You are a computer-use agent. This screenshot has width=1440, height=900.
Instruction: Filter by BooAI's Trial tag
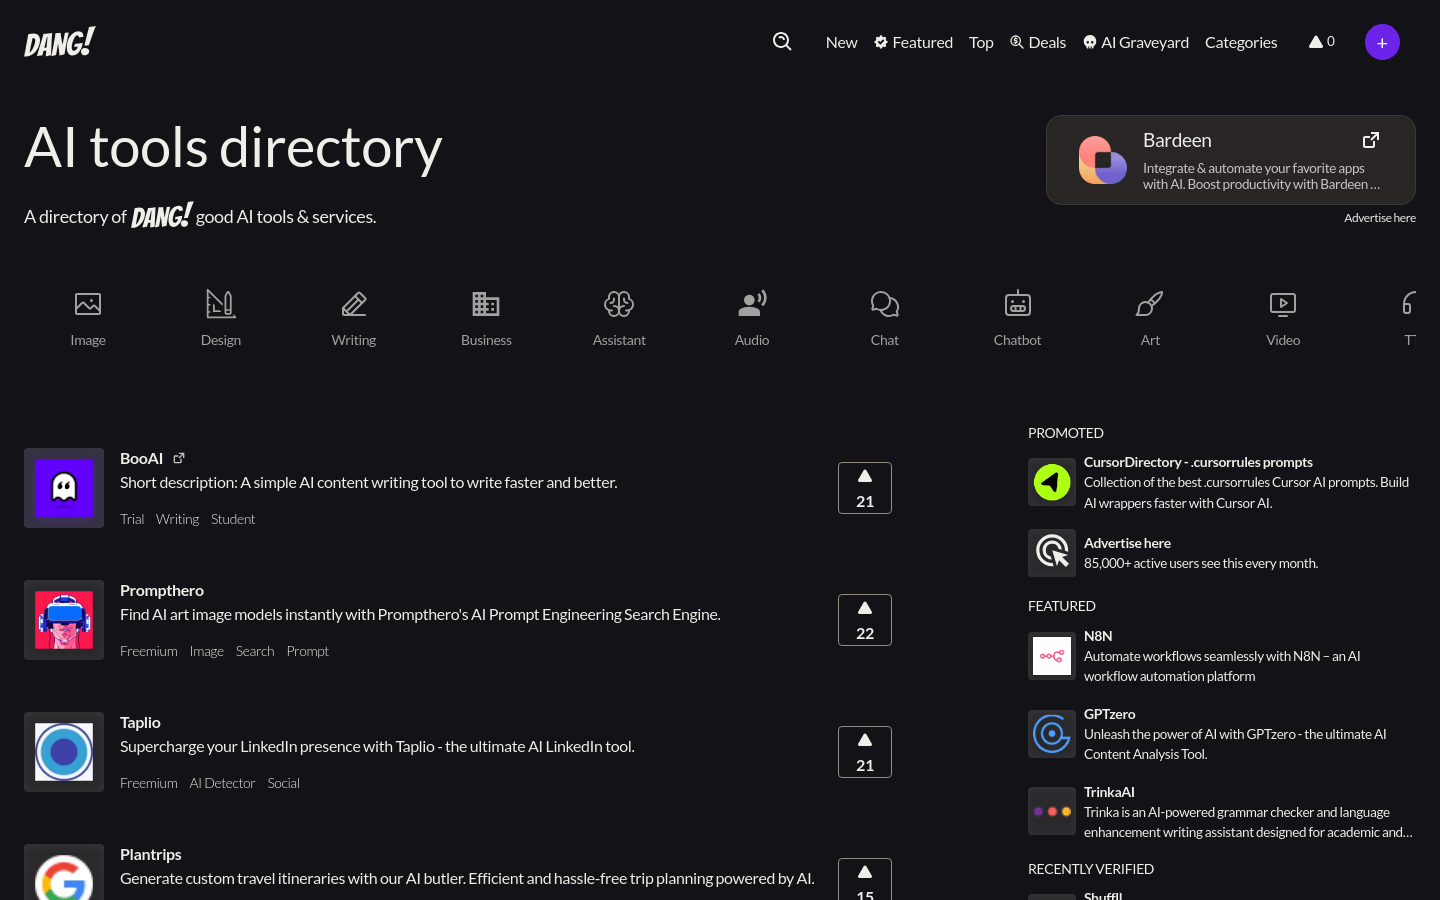point(132,519)
